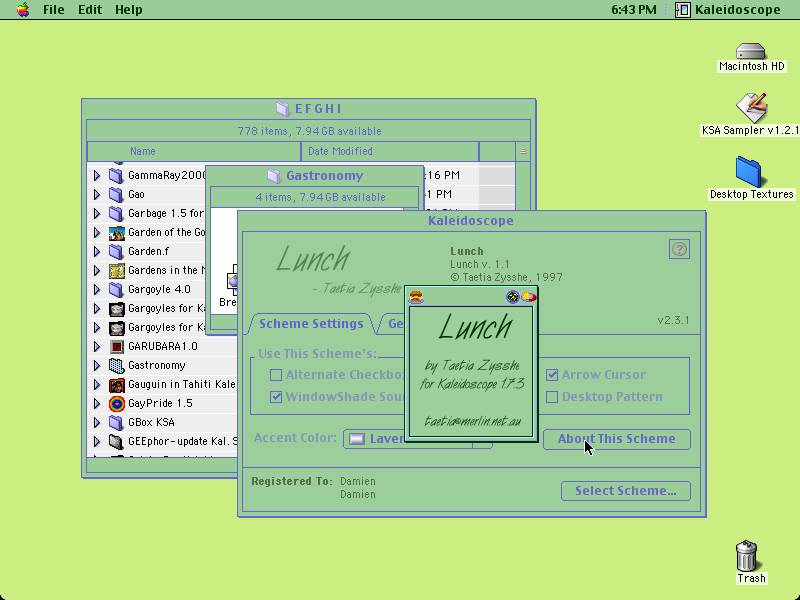Enable the Desktop Pattern checkbox
The height and width of the screenshot is (600, 800).
552,396
